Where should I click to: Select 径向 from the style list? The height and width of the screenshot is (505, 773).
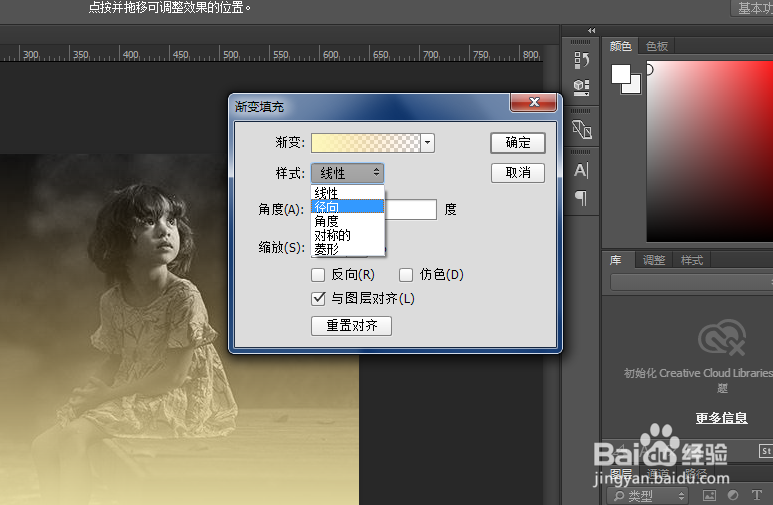point(347,207)
